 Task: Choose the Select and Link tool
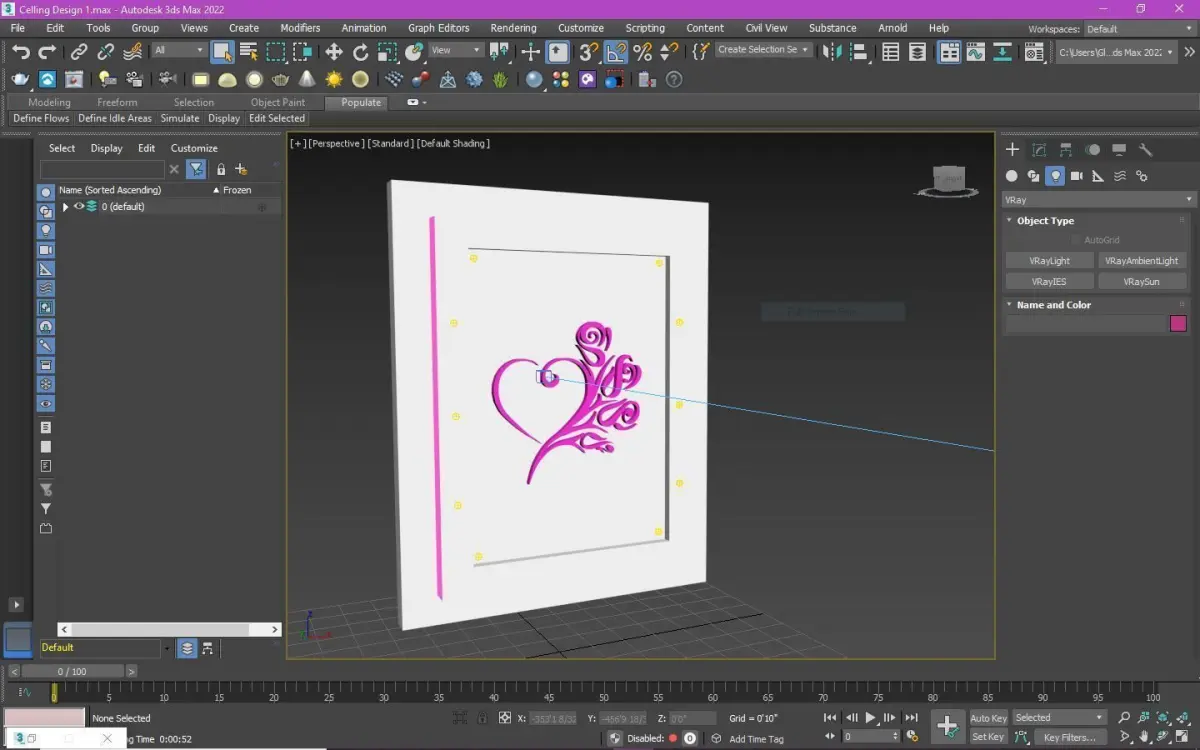79,51
